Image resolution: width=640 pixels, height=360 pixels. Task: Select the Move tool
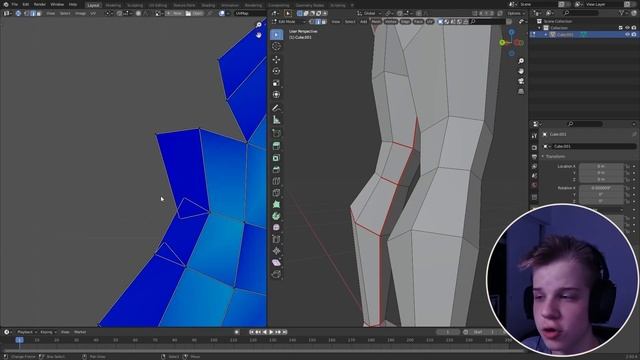276,60
